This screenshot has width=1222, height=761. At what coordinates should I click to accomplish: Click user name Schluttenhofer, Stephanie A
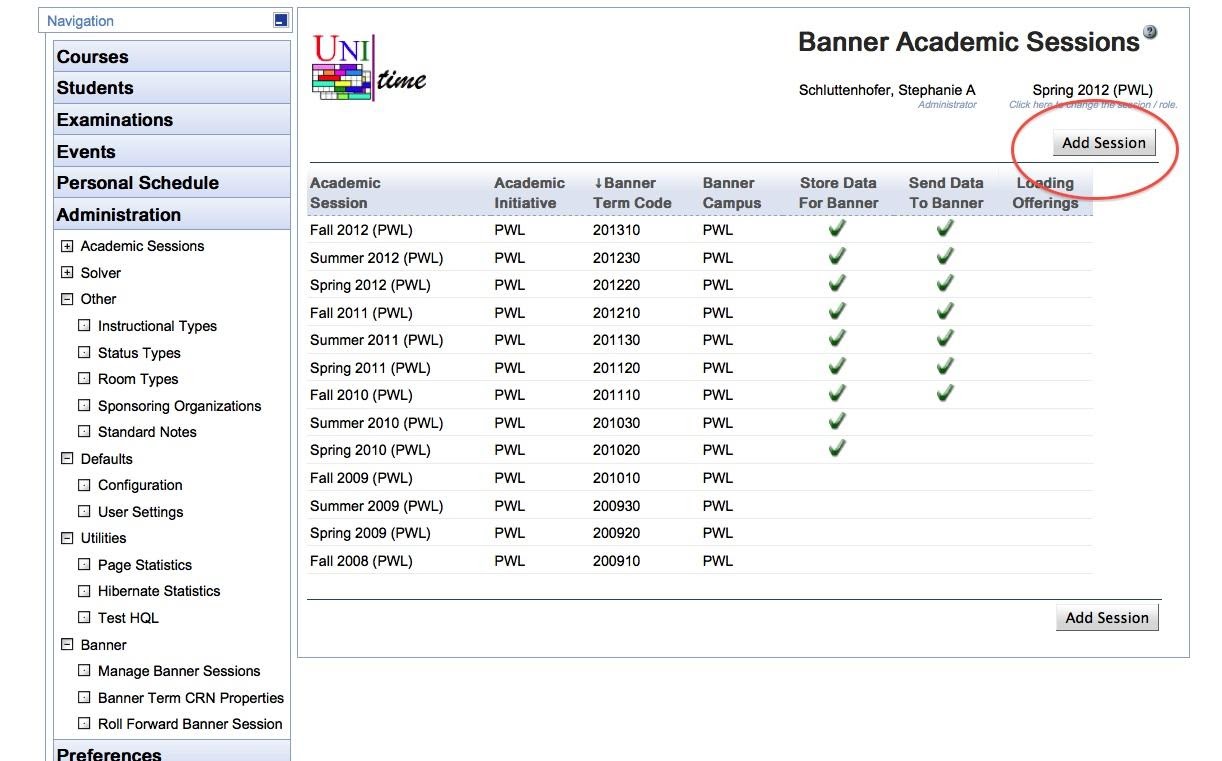887,90
